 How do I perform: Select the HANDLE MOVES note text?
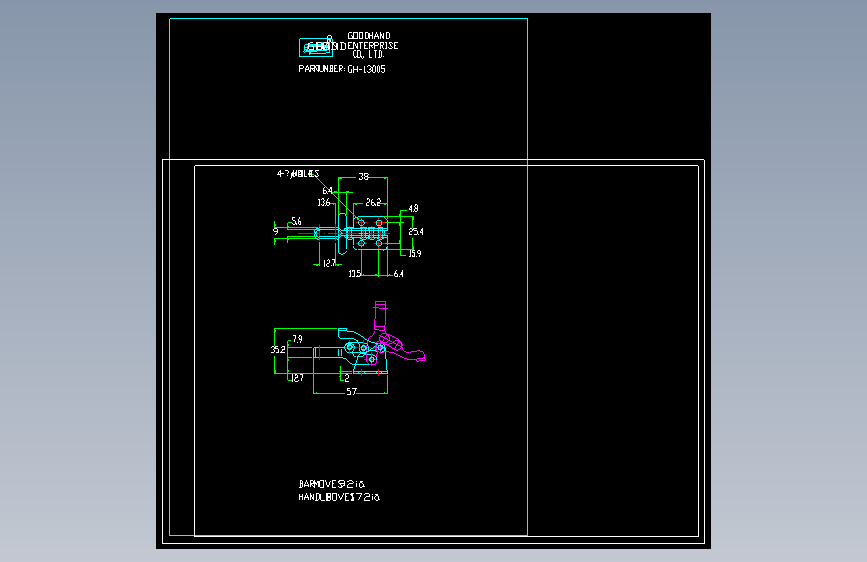point(339,497)
